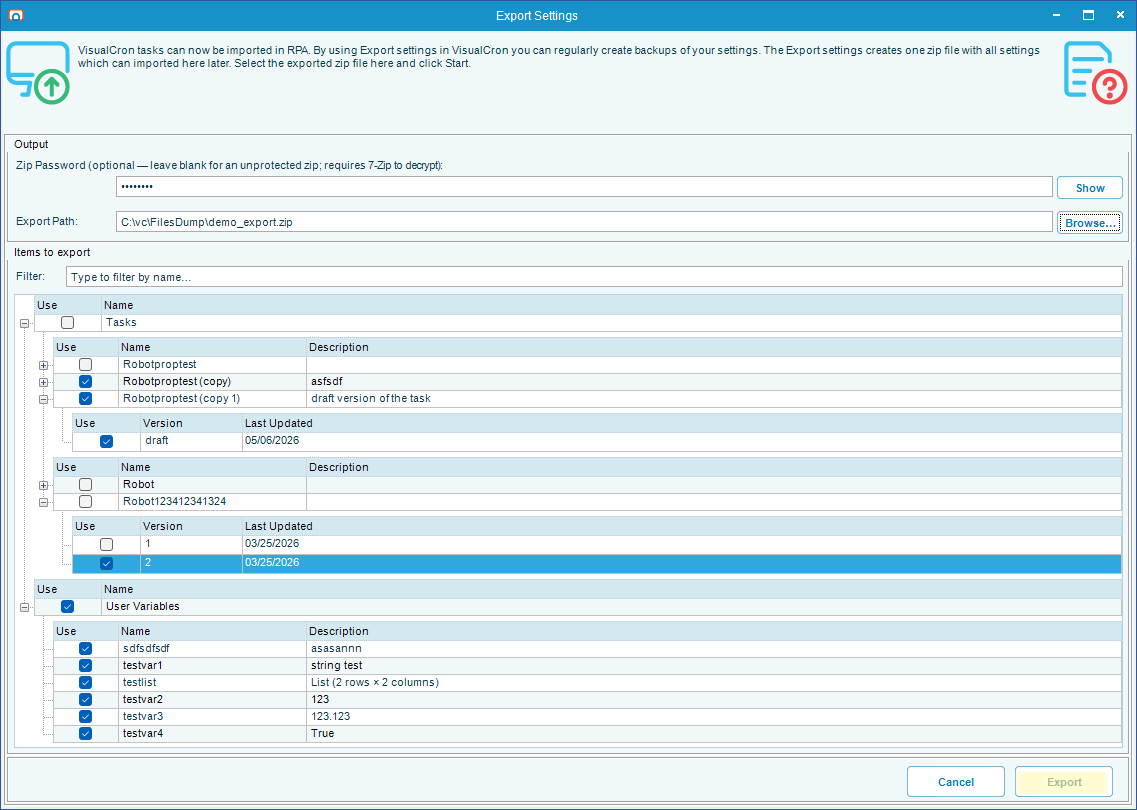Click the Export Path field

tap(584, 222)
